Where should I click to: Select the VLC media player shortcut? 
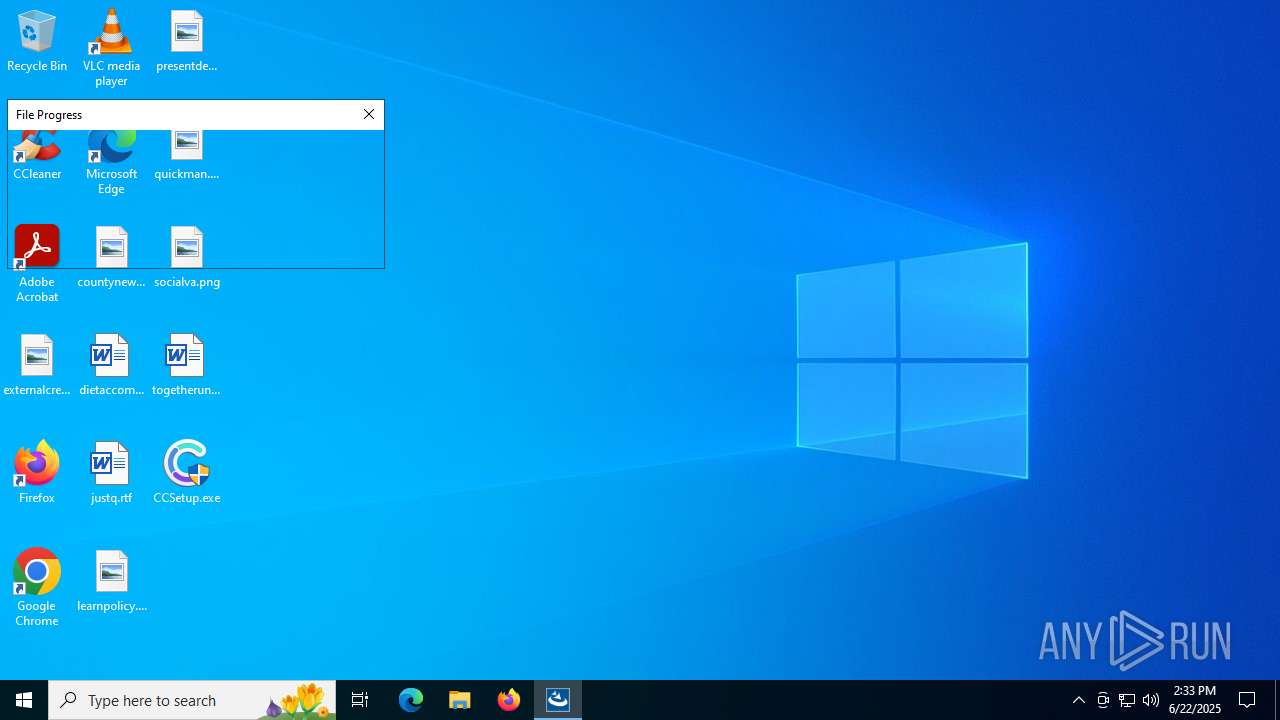(111, 48)
